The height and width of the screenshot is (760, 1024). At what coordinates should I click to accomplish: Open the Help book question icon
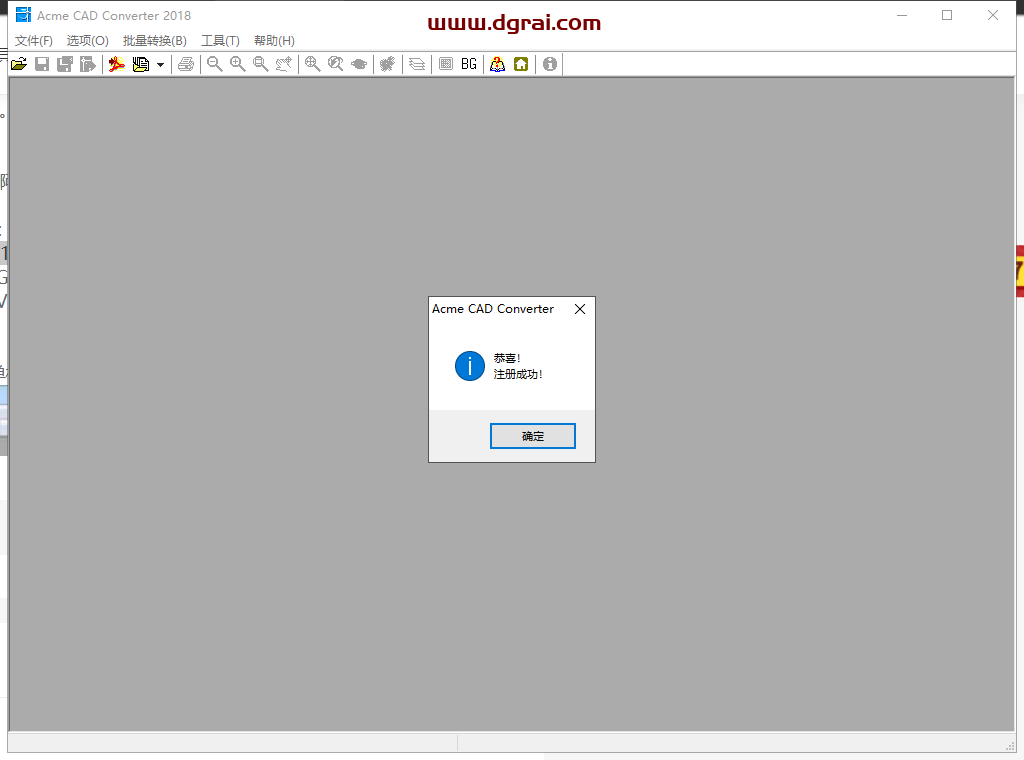pyautogui.click(x=498, y=64)
